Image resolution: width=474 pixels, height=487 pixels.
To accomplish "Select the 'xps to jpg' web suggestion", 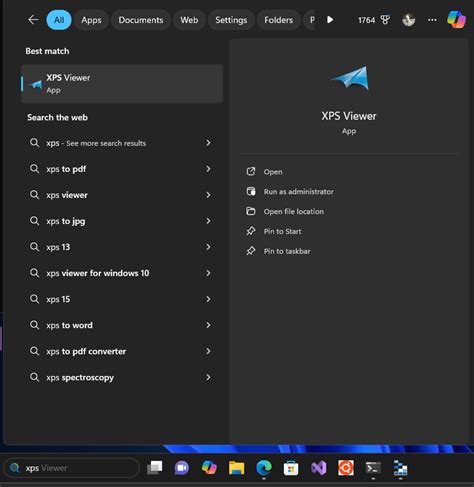I will point(121,221).
